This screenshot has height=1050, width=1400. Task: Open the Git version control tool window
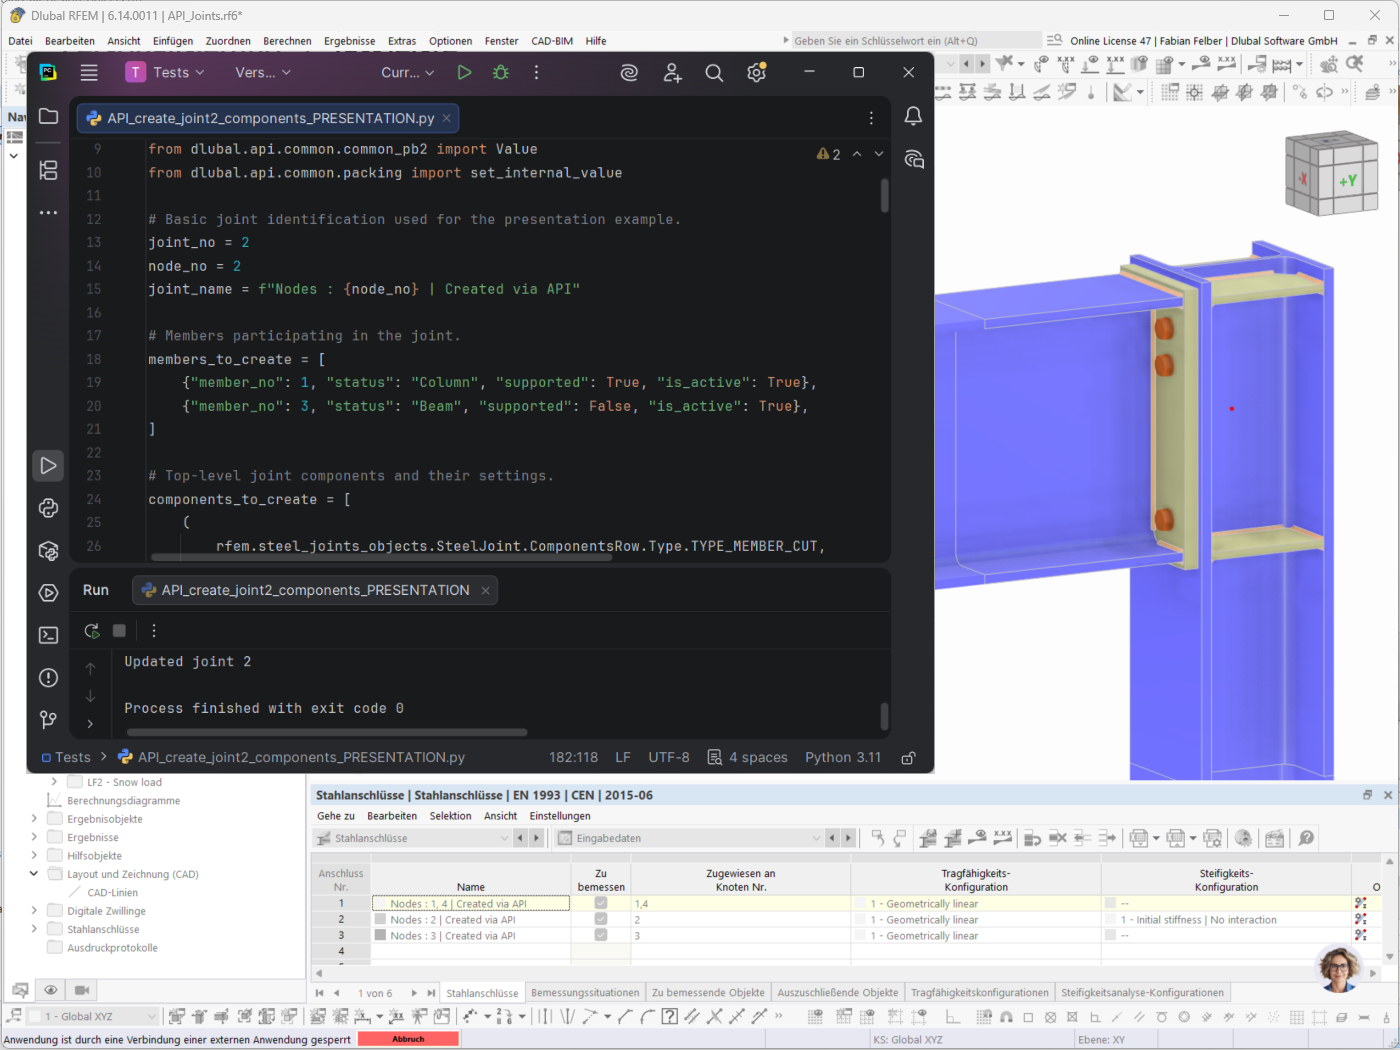[48, 720]
